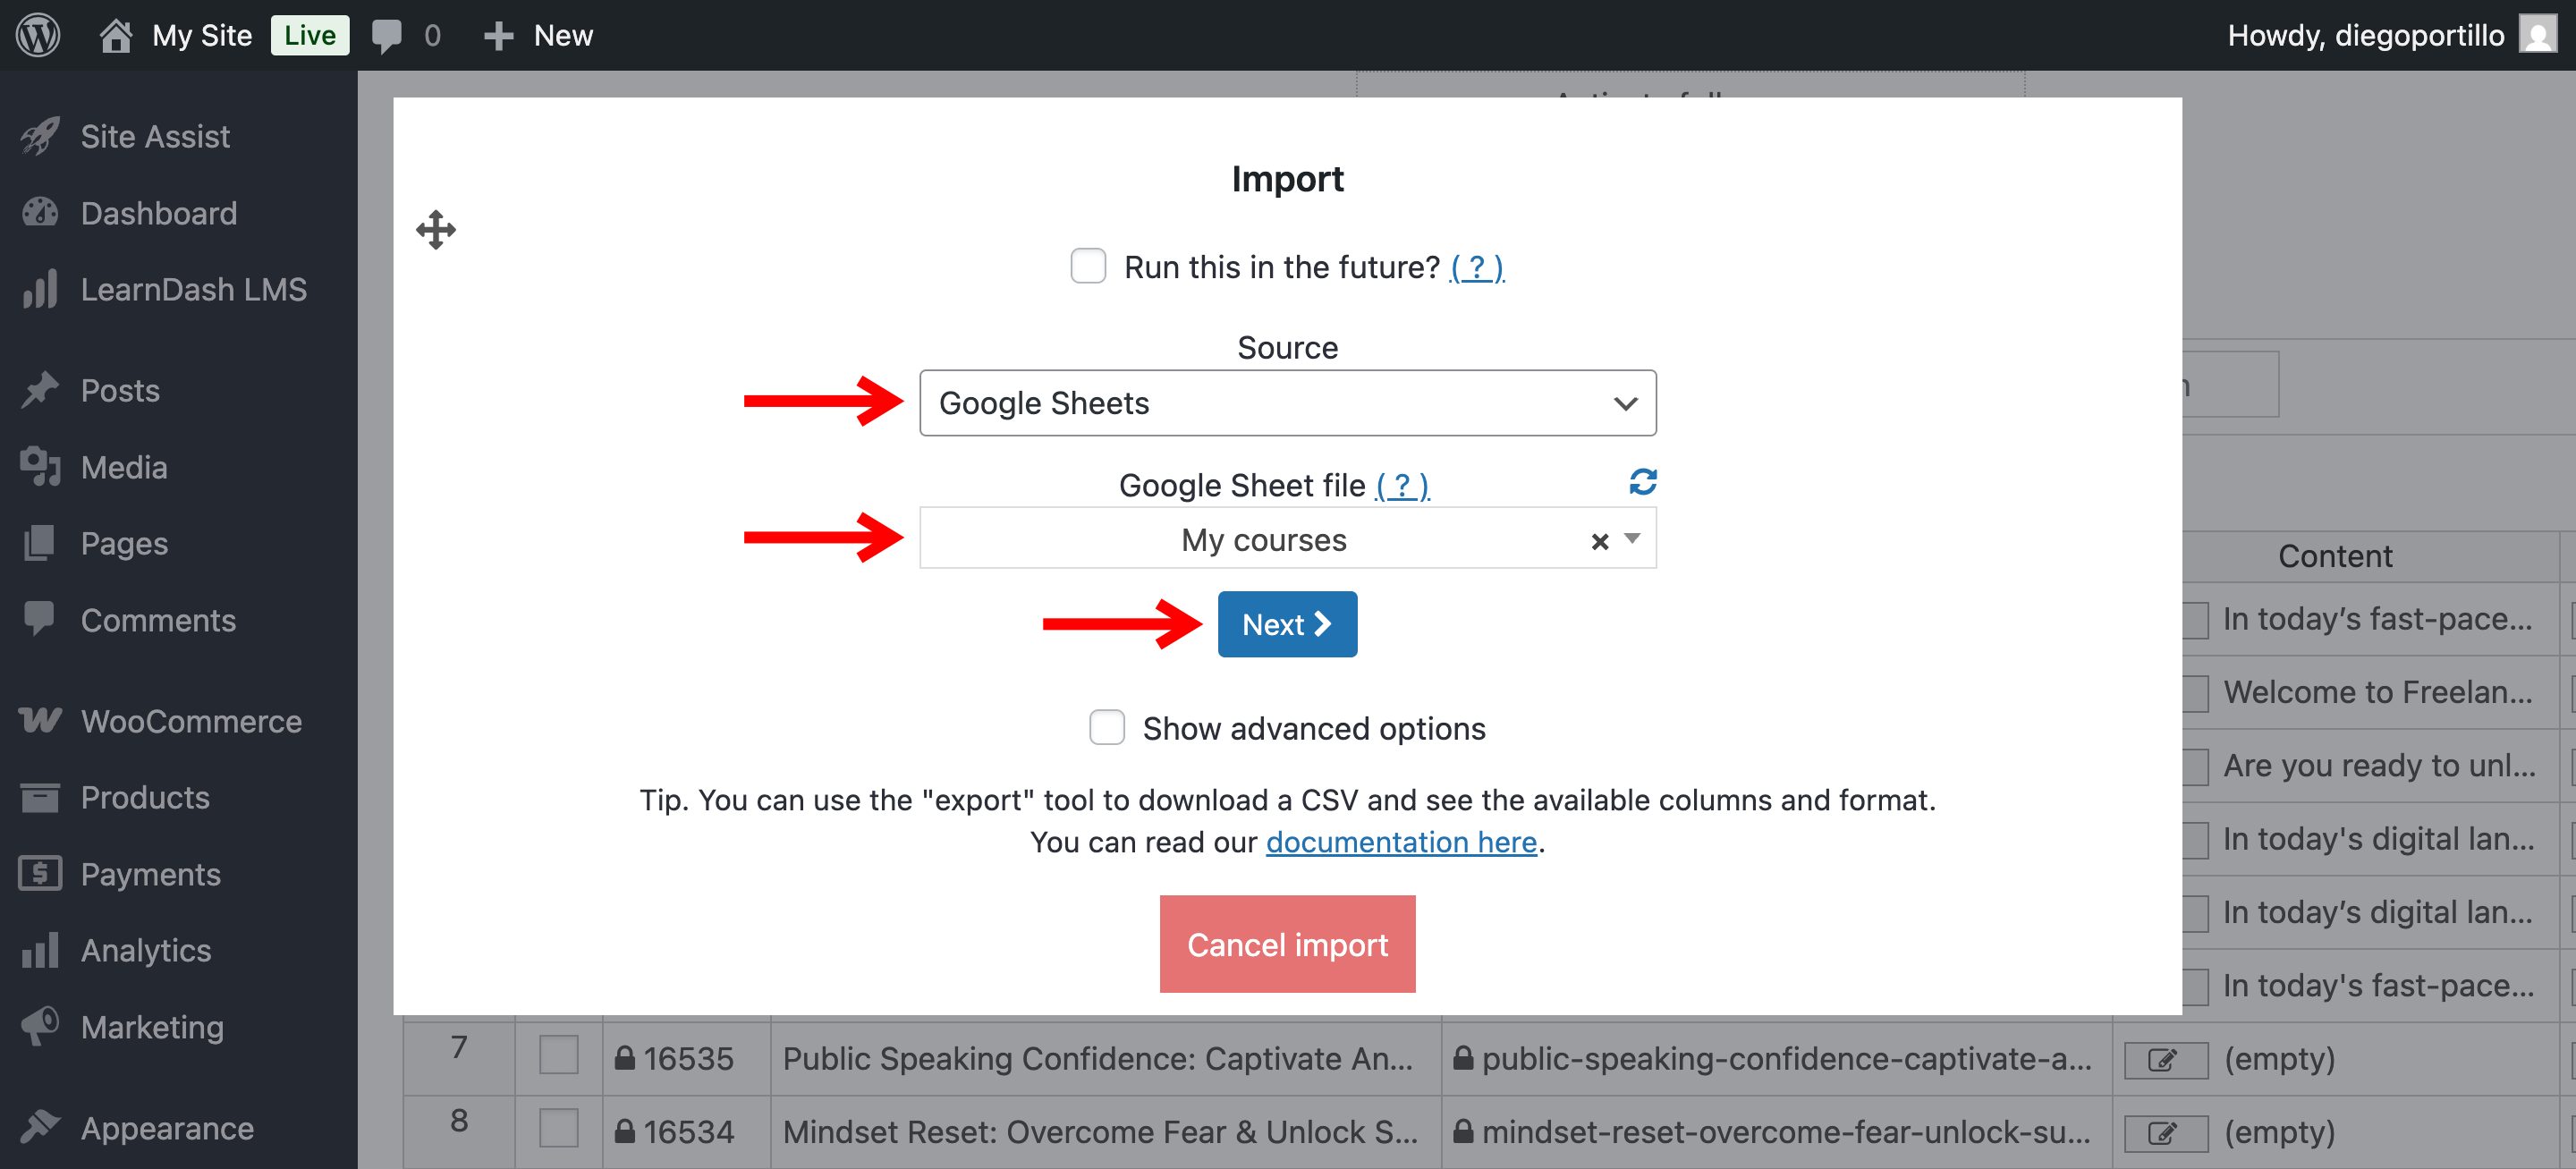Open the Source dropdown showing Google Sheets
The image size is (2576, 1169).
click(1287, 403)
